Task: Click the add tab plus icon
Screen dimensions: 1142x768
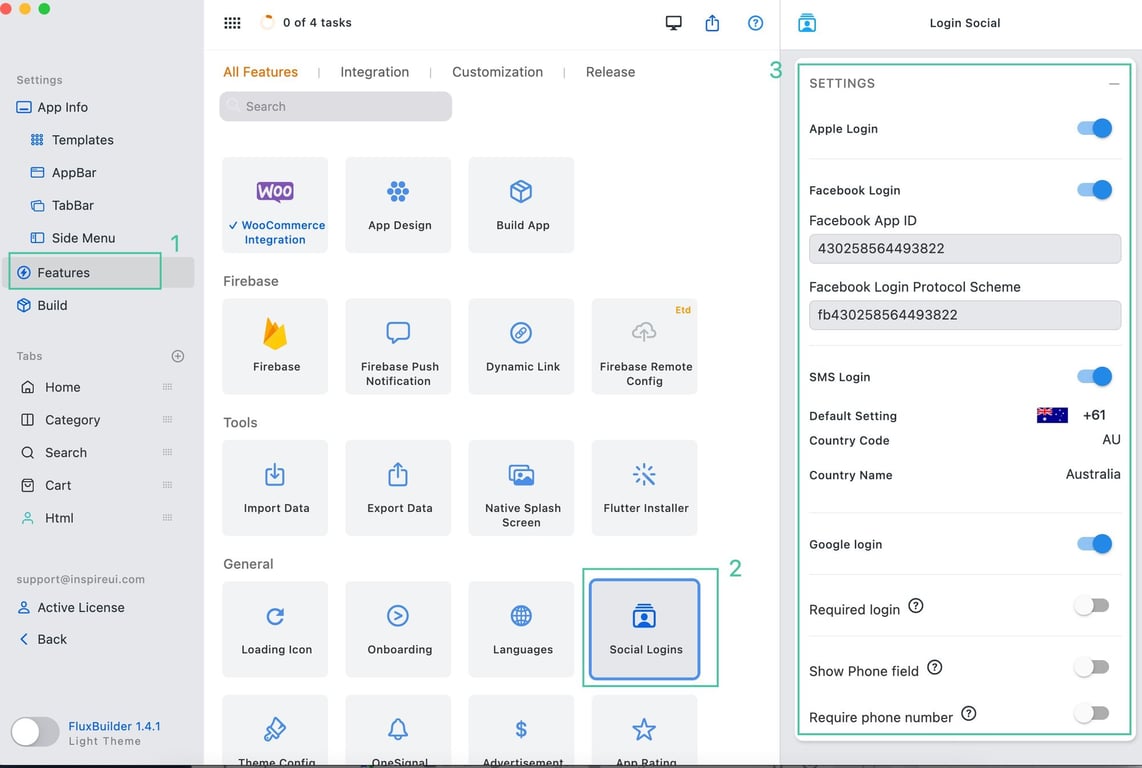Action: [178, 356]
